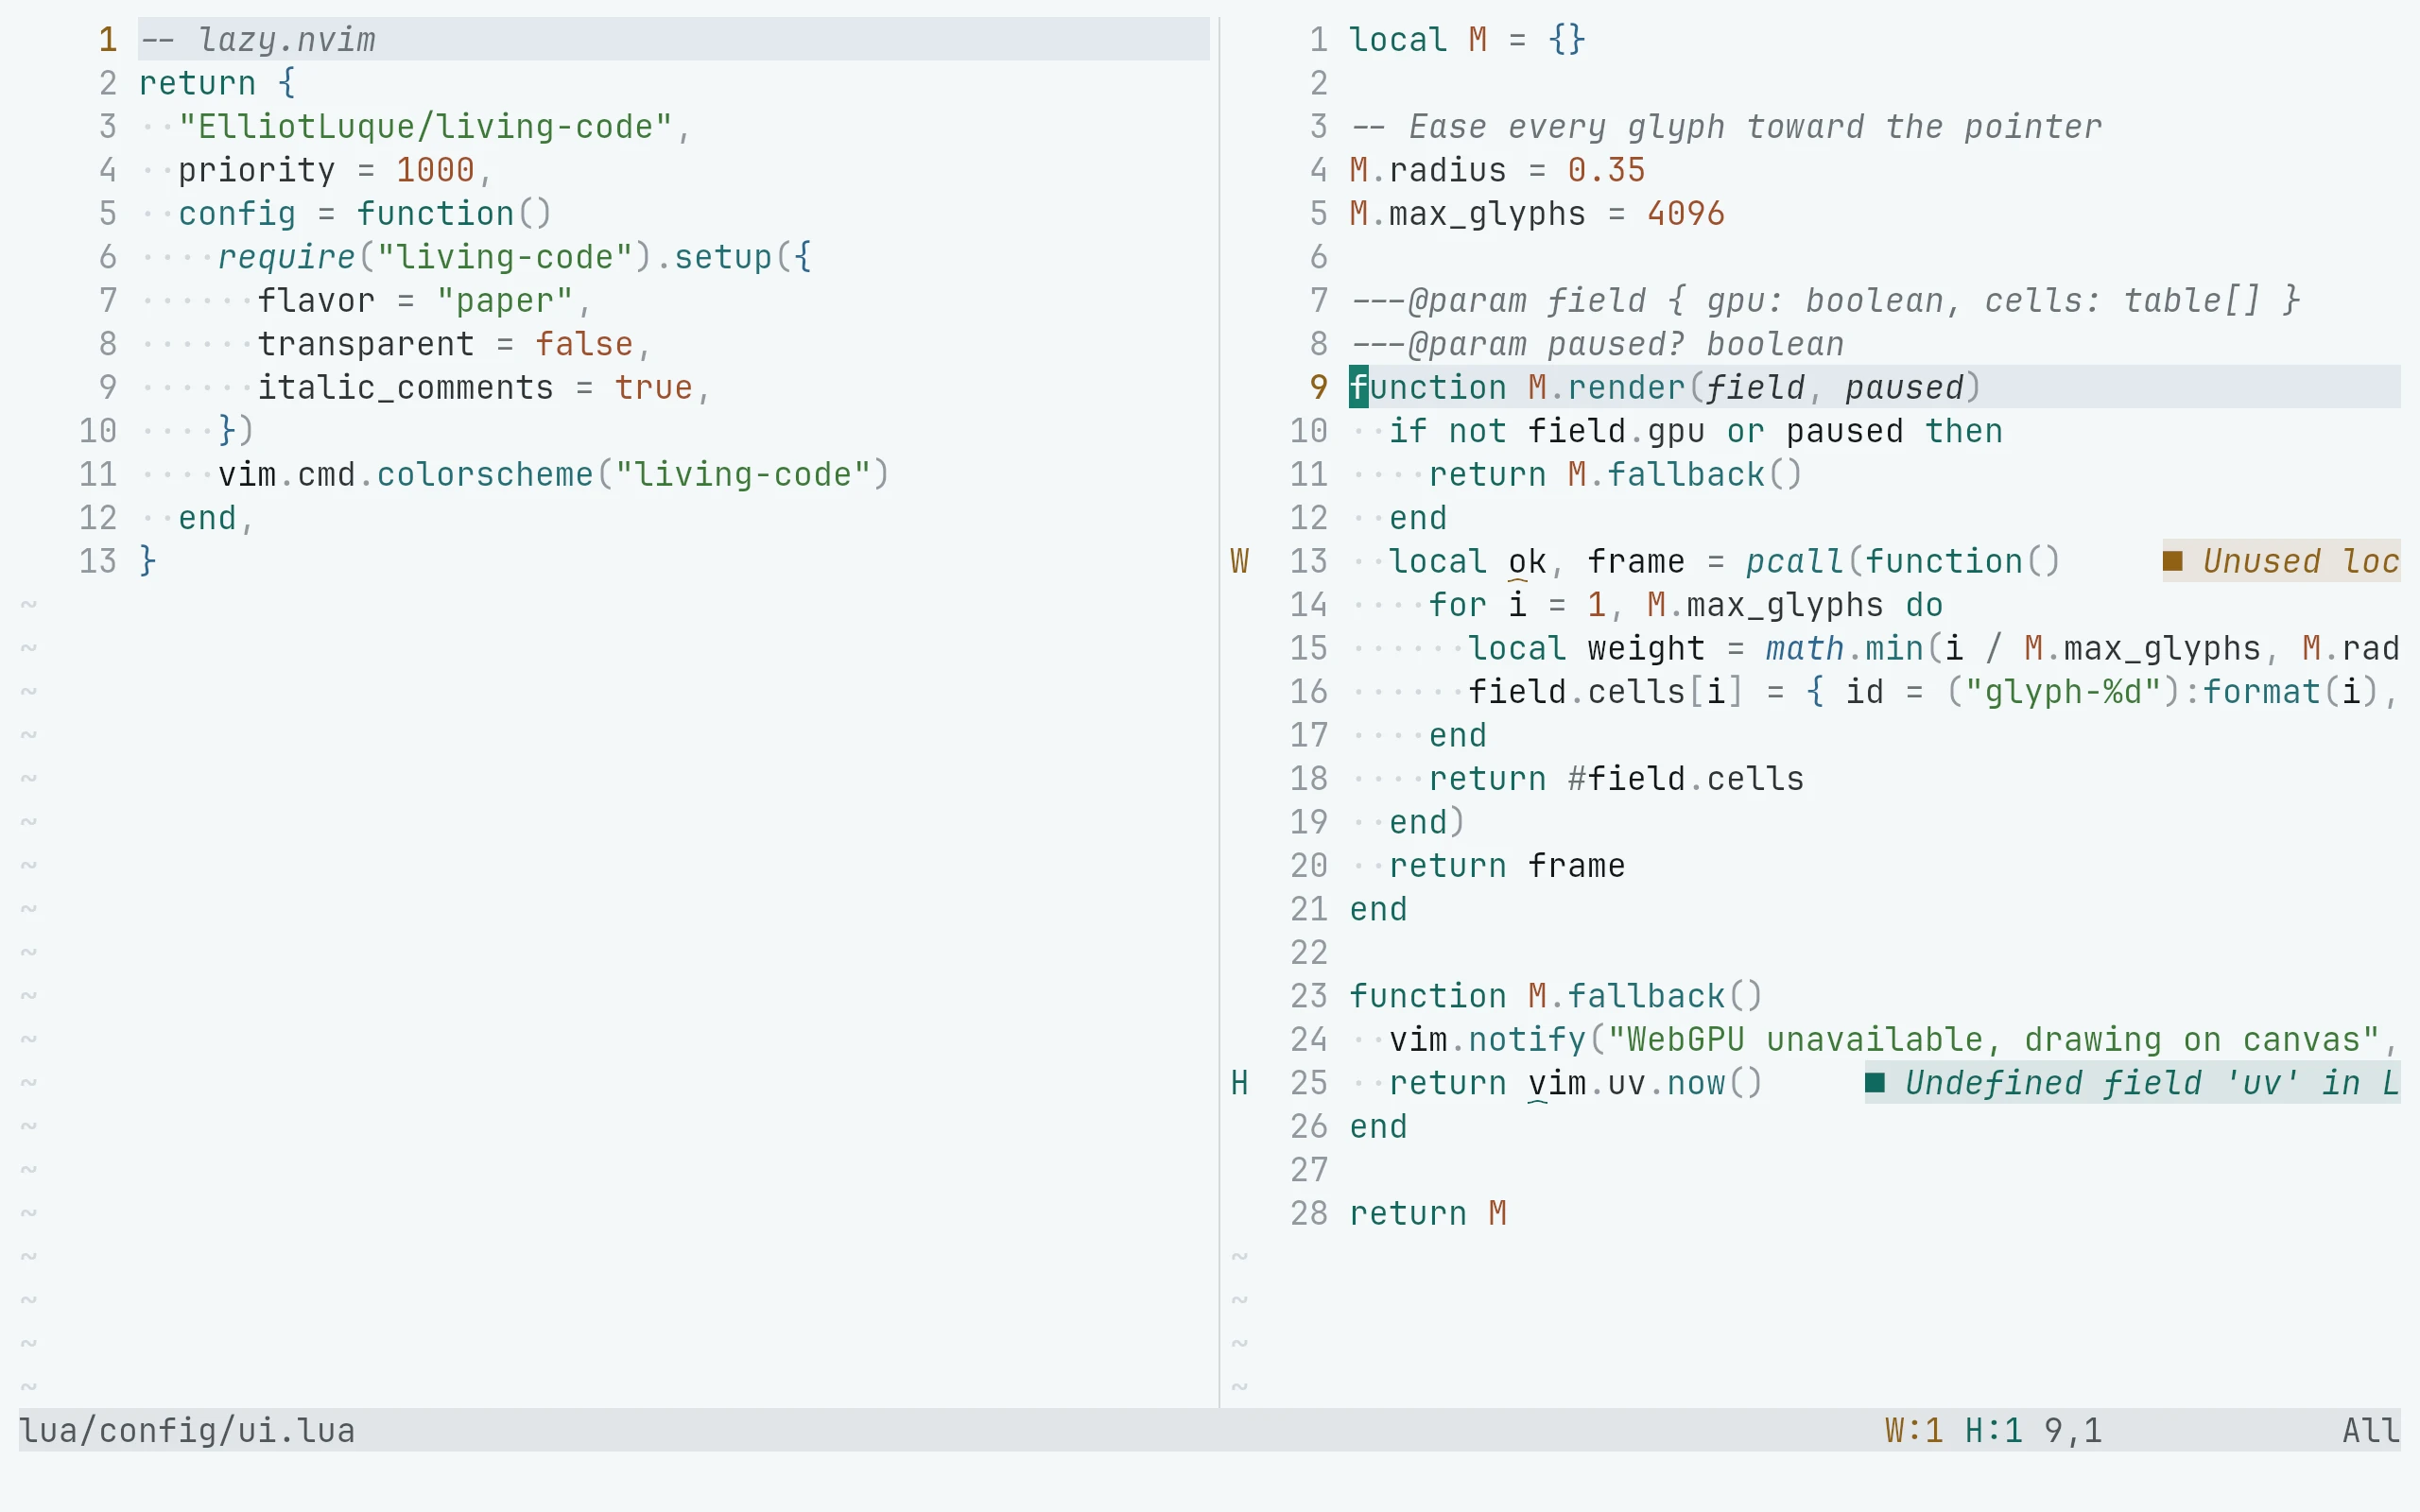Click vim.cmd.colorscheme on line 11
The width and height of the screenshot is (2420, 1512).
tap(406, 474)
